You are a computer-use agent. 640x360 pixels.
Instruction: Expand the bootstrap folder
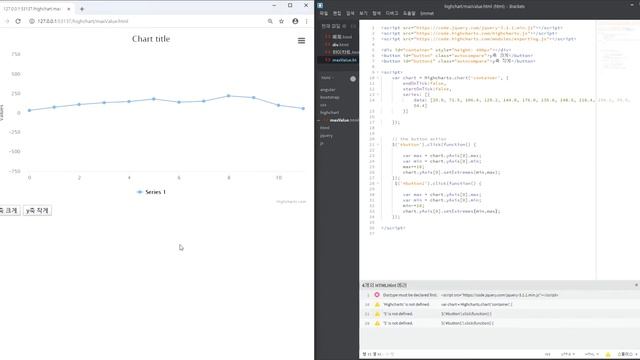[330, 98]
